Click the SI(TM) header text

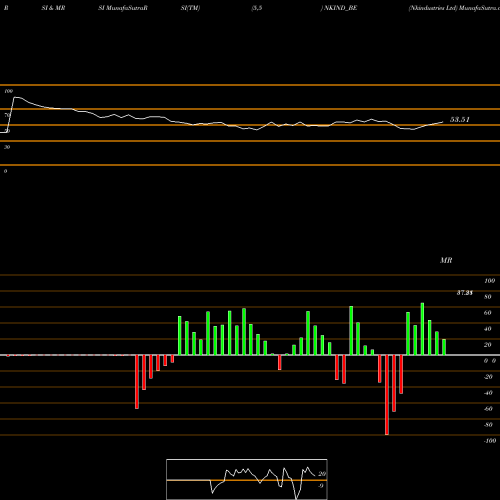(x=190, y=8)
